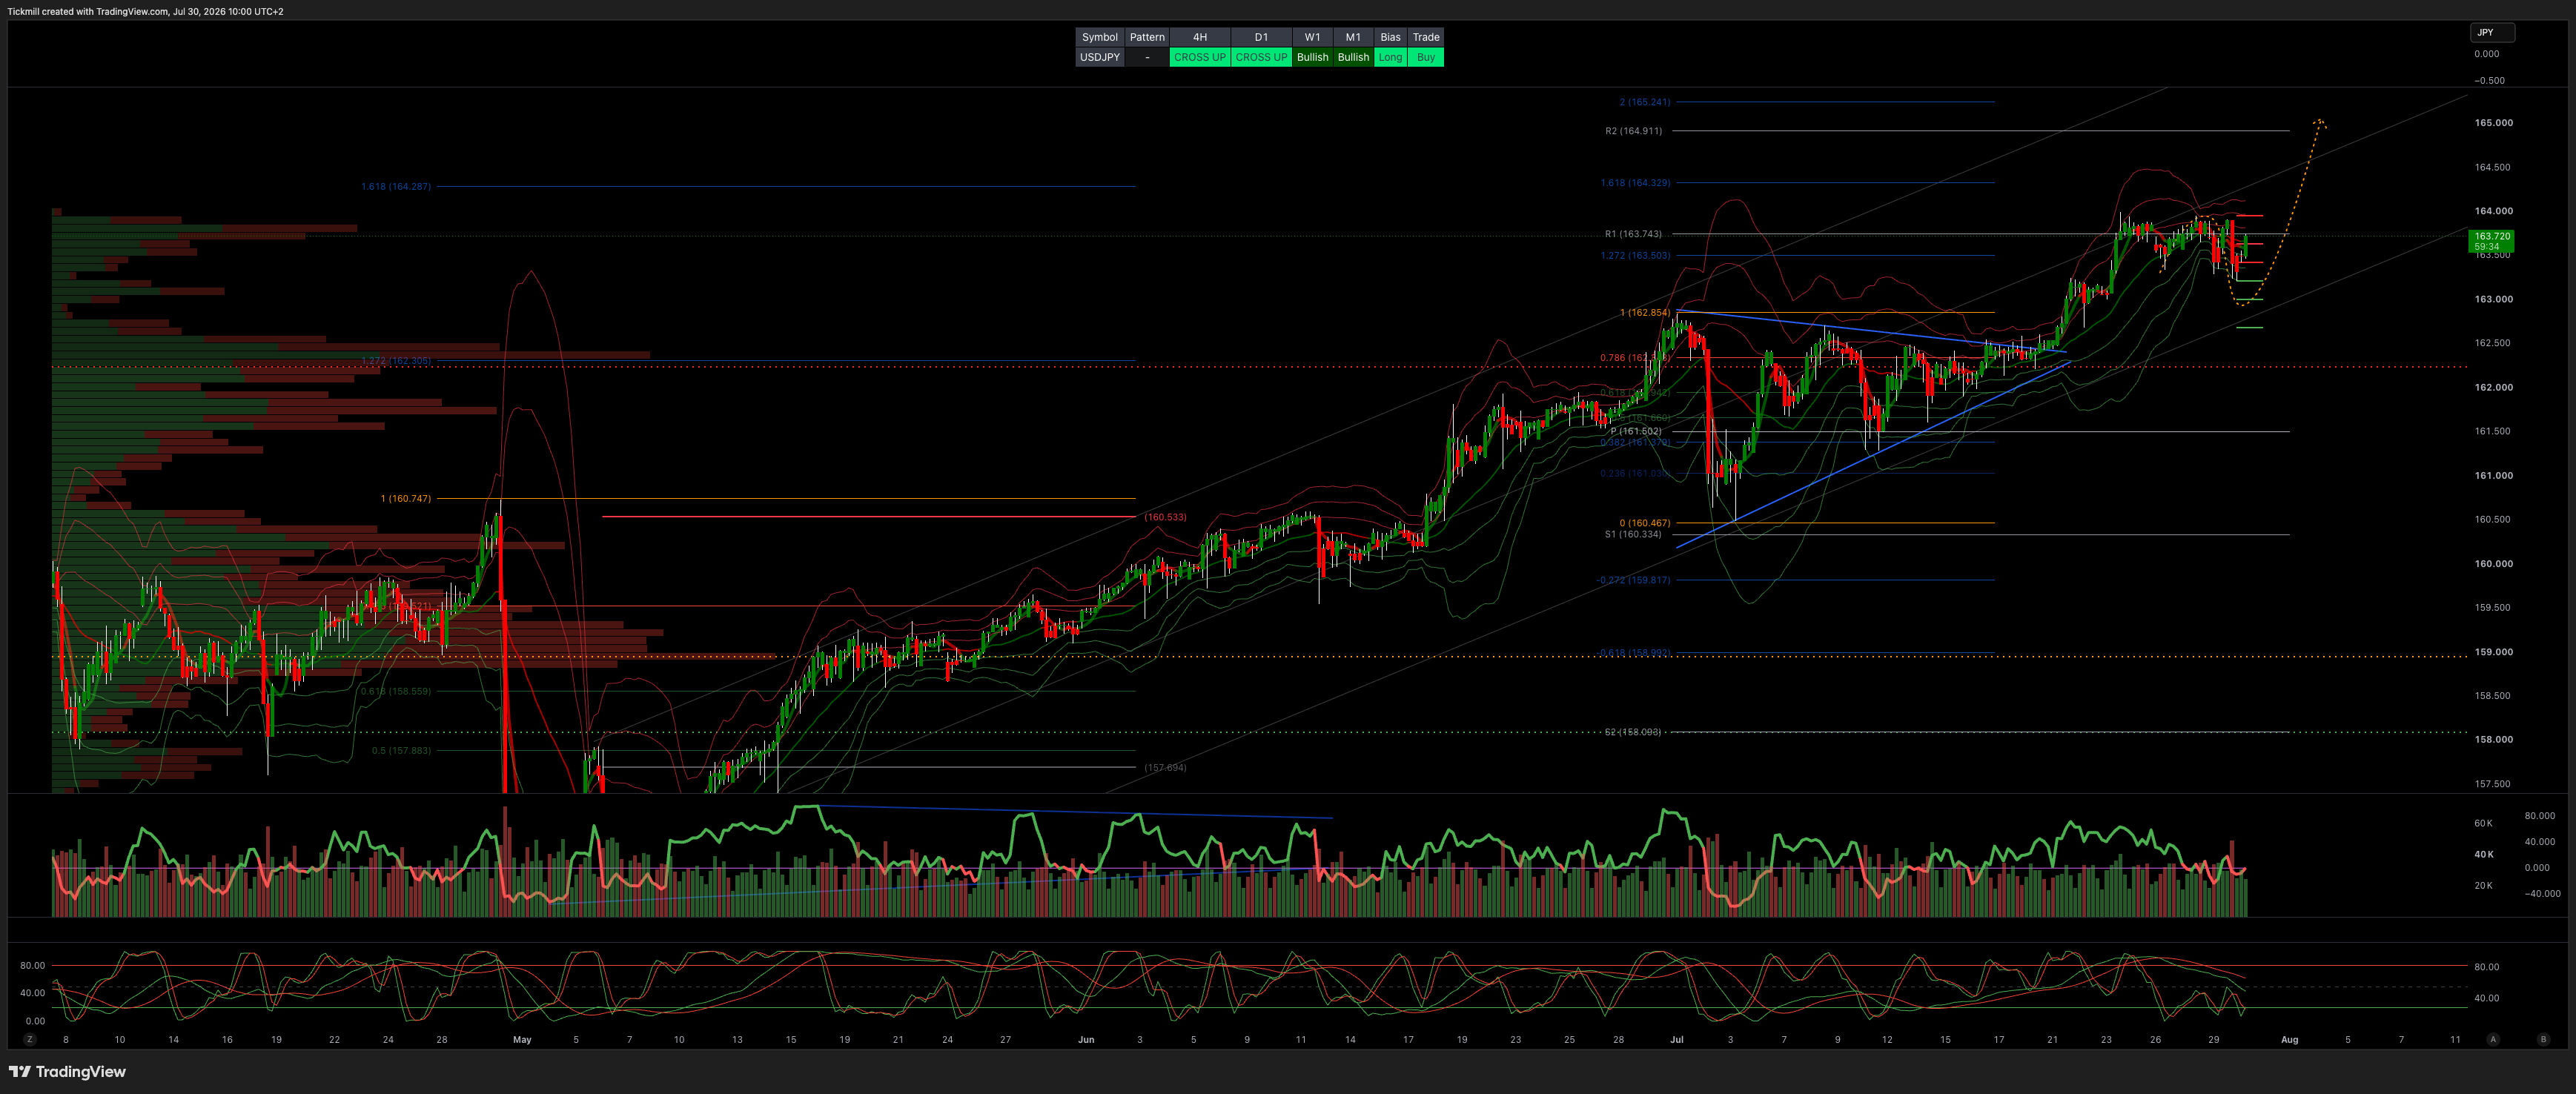Viewport: 2576px width, 1094px height.
Task: Click the TradingView logo
Action: pos(67,1072)
